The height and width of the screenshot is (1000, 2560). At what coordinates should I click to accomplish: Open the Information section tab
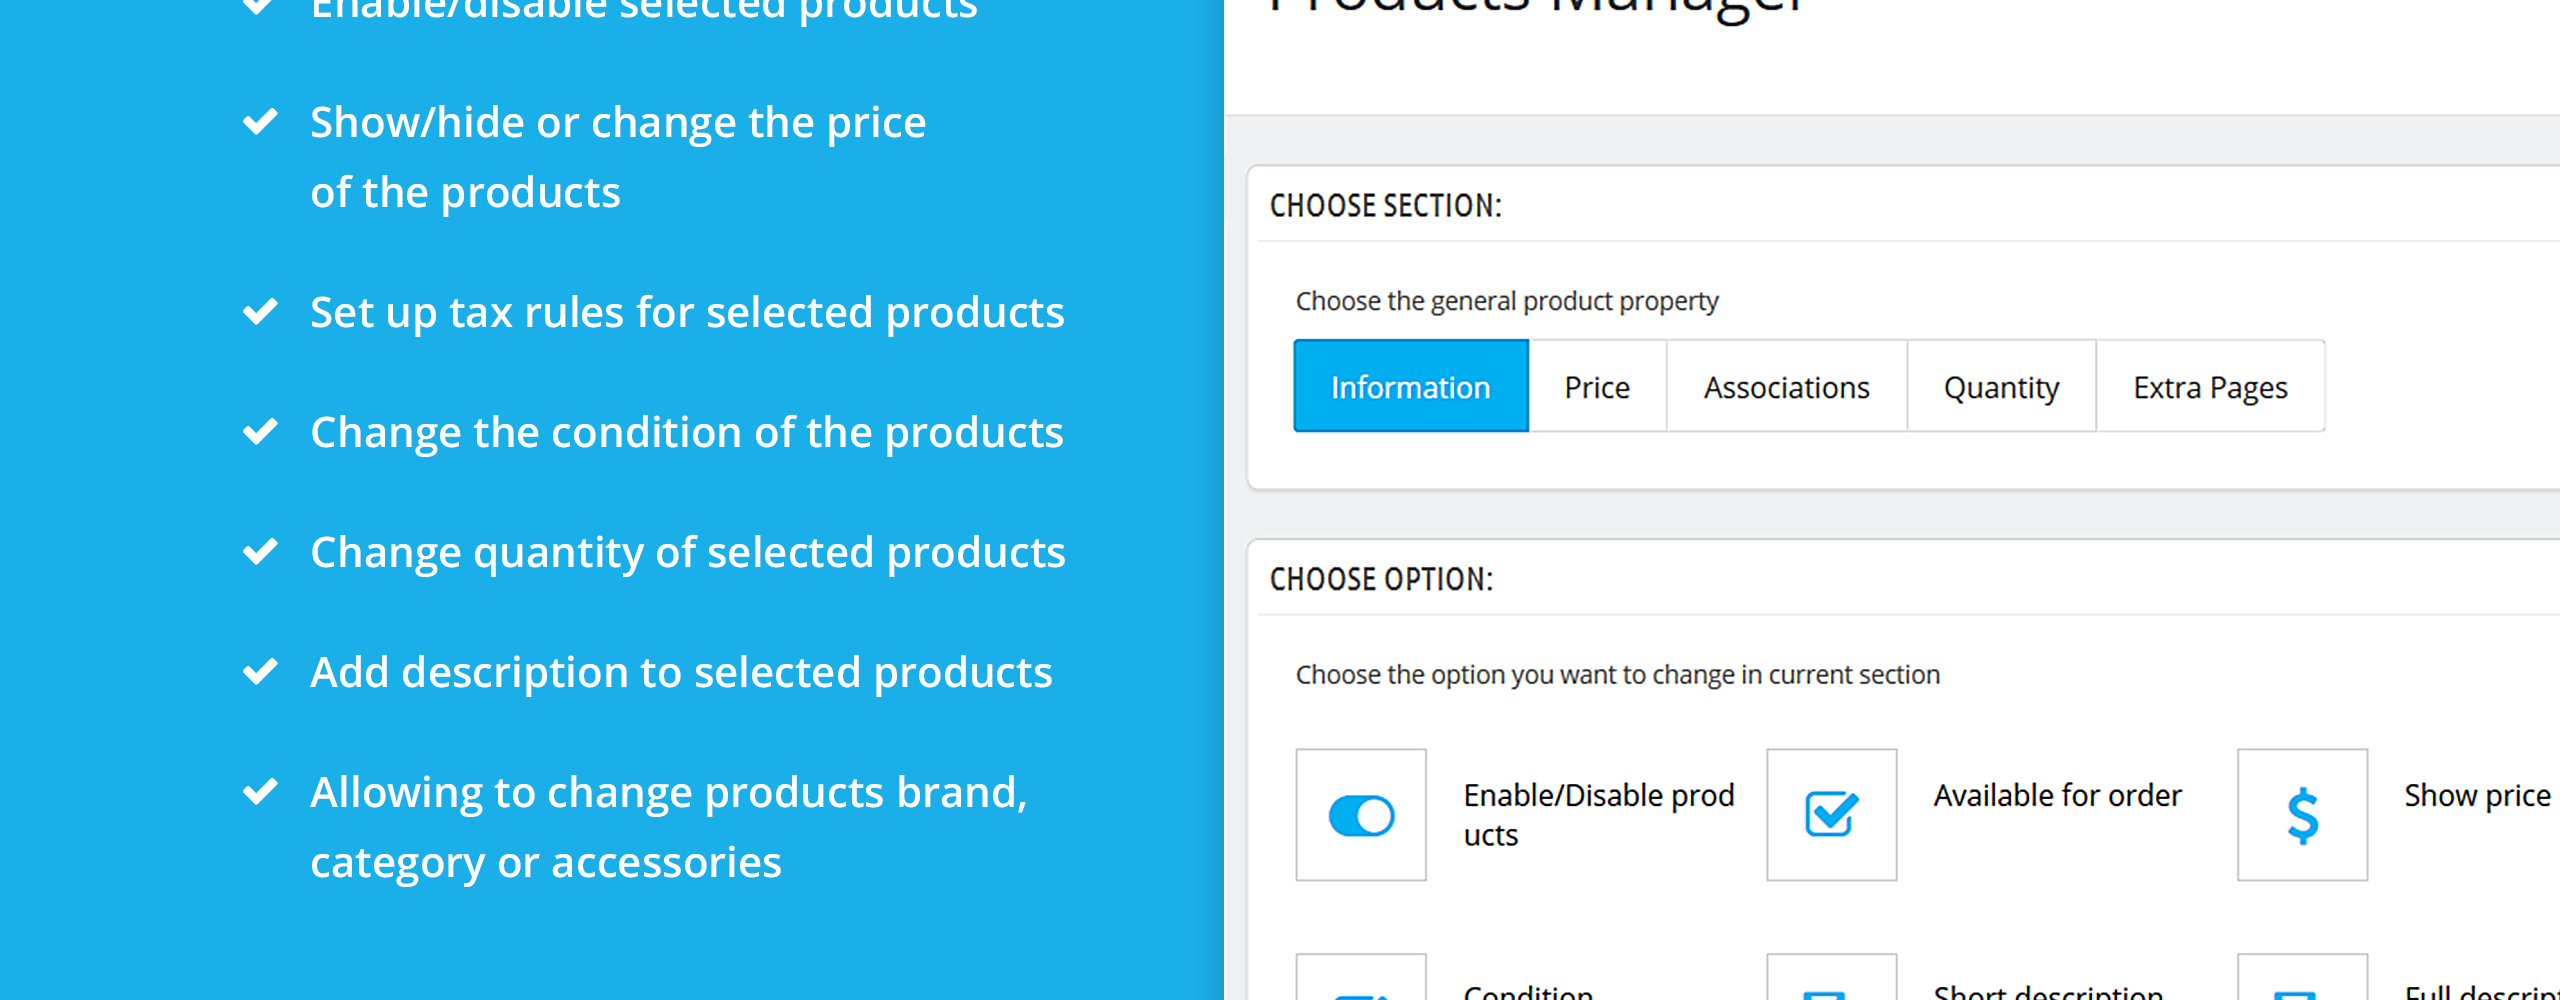point(1411,386)
